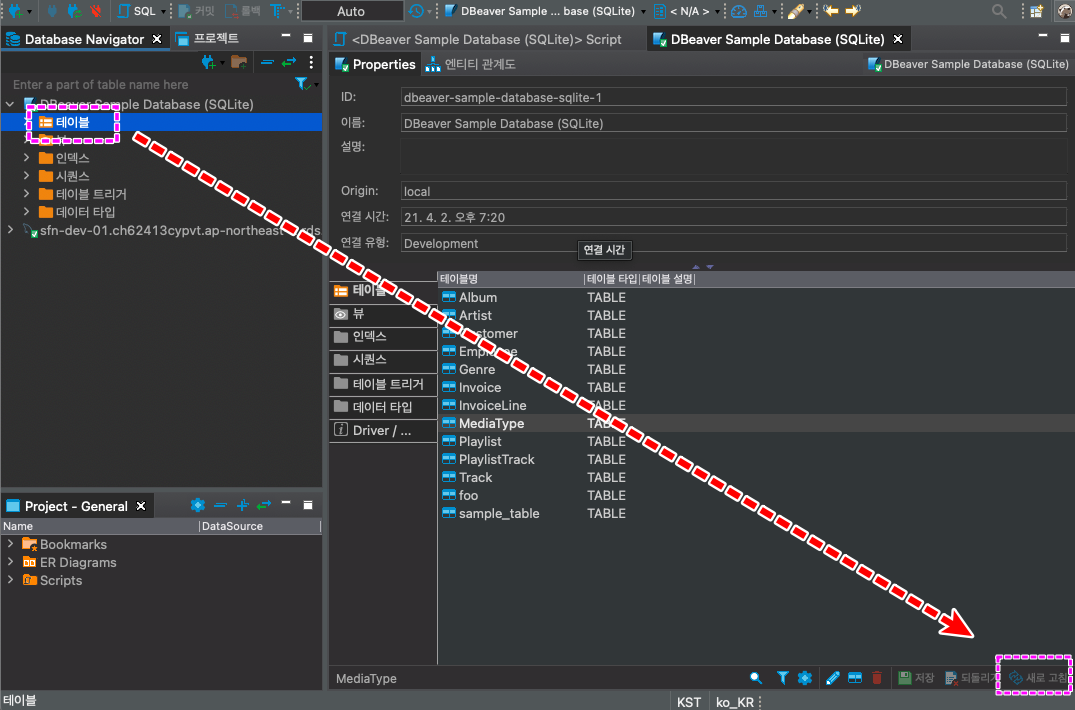
Task: Click the 이름 field with DBeaver Sample Database
Action: [x=734, y=123]
